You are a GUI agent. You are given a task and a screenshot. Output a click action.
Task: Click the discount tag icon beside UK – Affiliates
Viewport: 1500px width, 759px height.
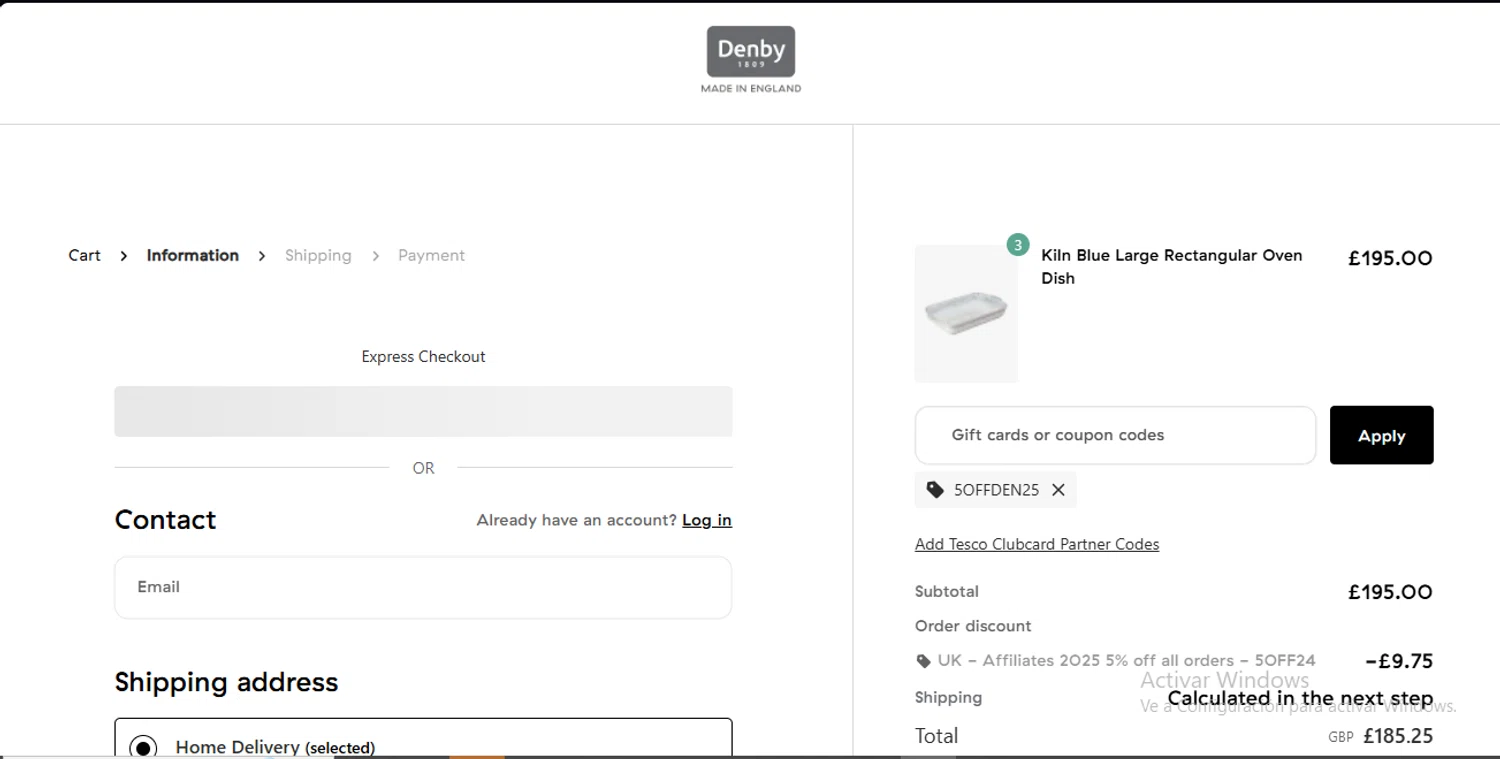point(923,661)
